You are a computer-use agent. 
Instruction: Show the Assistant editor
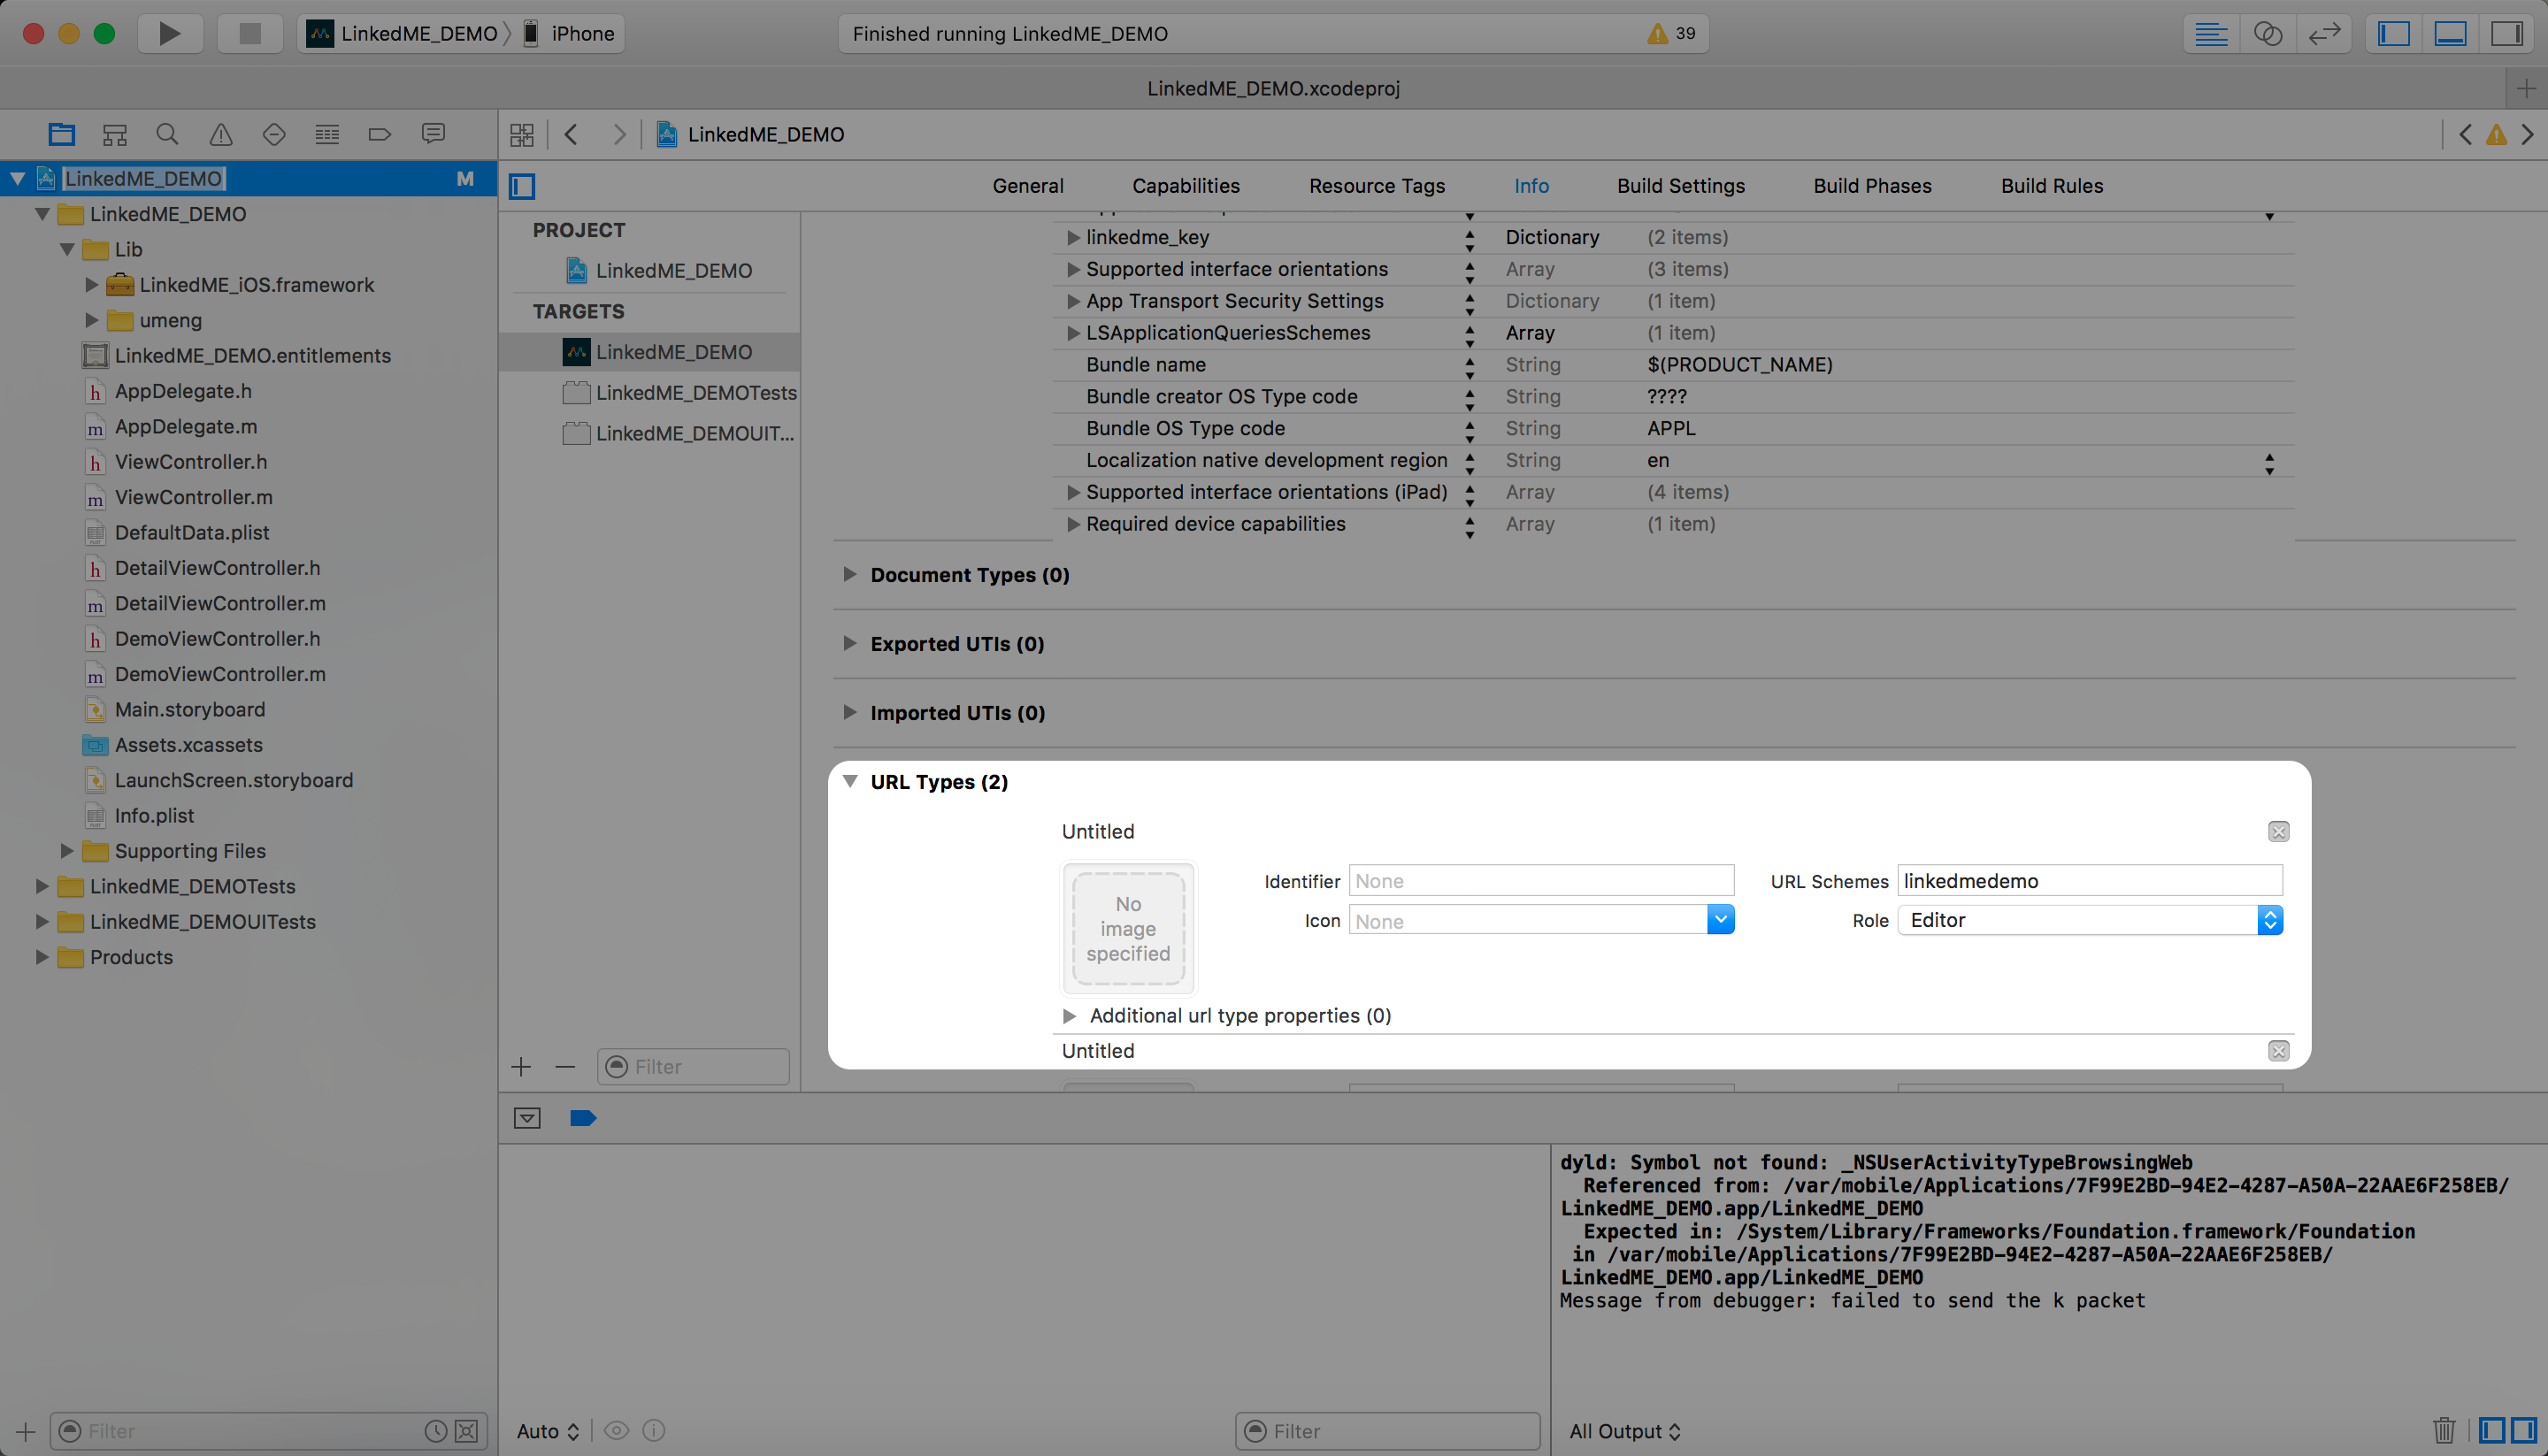pyautogui.click(x=2268, y=33)
